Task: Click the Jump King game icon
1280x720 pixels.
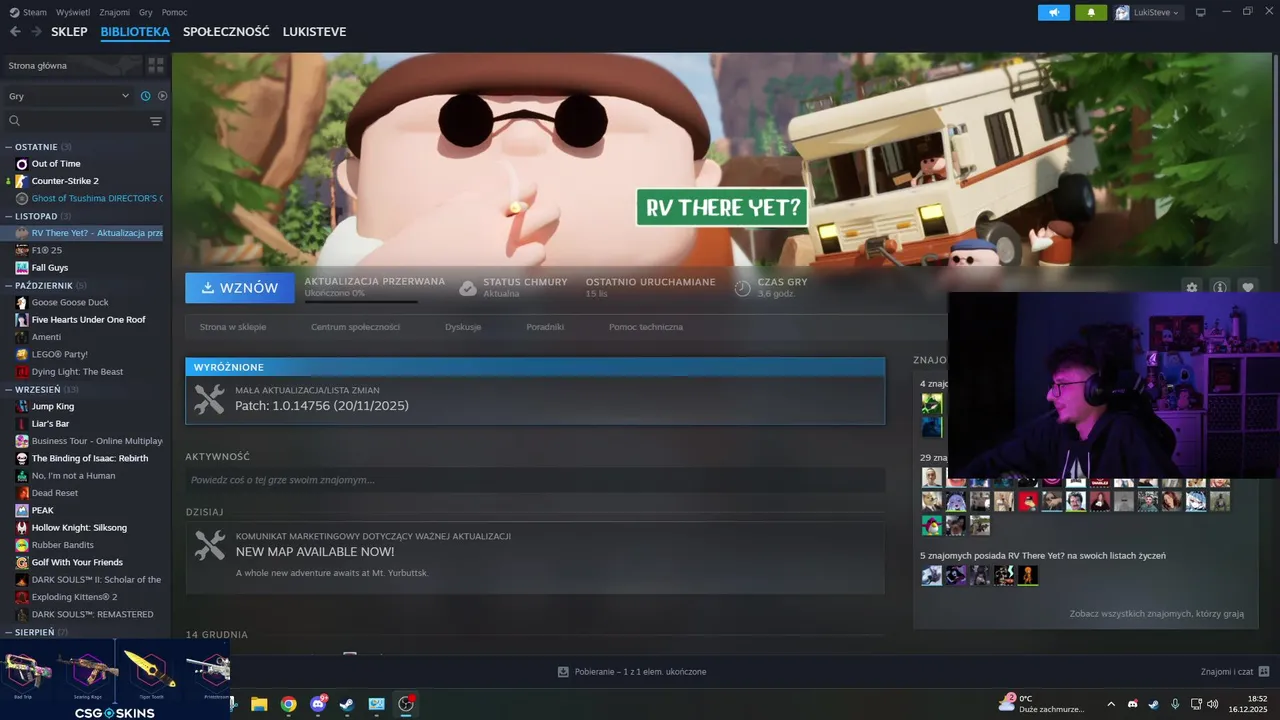Action: (22, 406)
